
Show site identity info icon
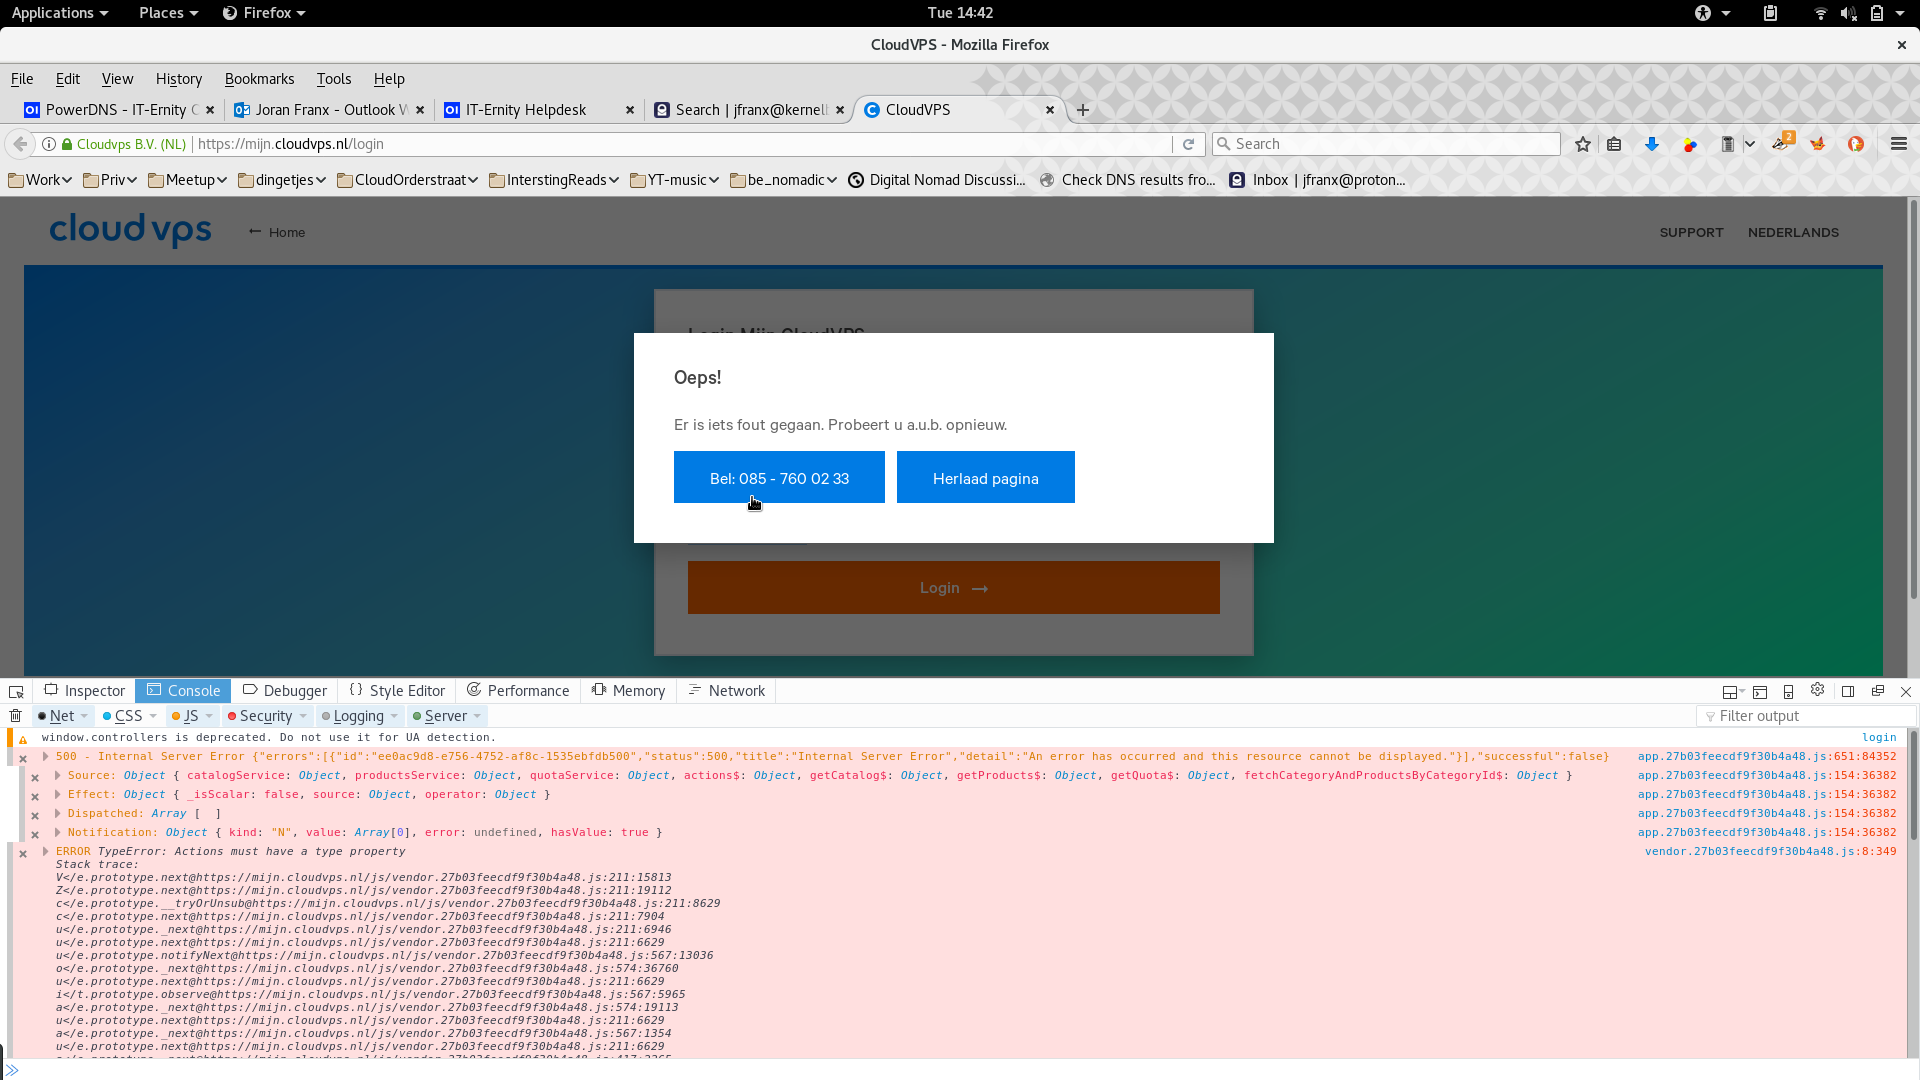(48, 144)
